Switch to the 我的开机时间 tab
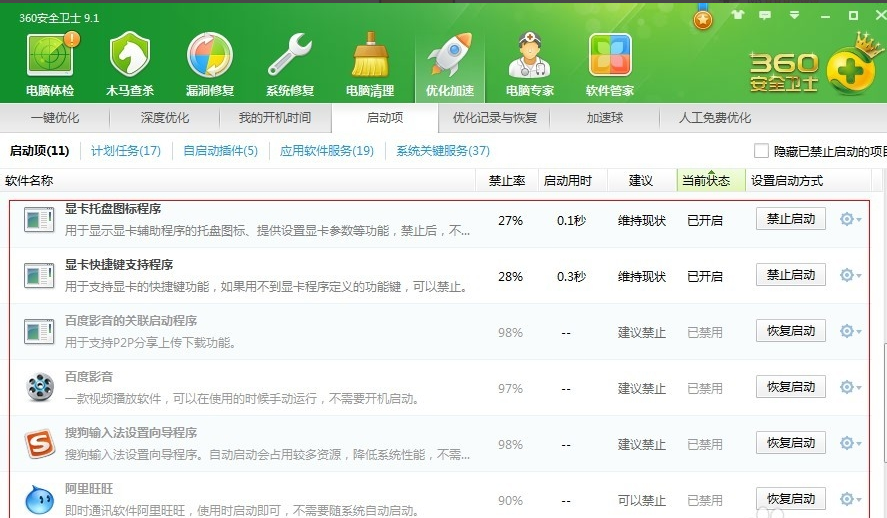887x518 pixels. point(274,118)
